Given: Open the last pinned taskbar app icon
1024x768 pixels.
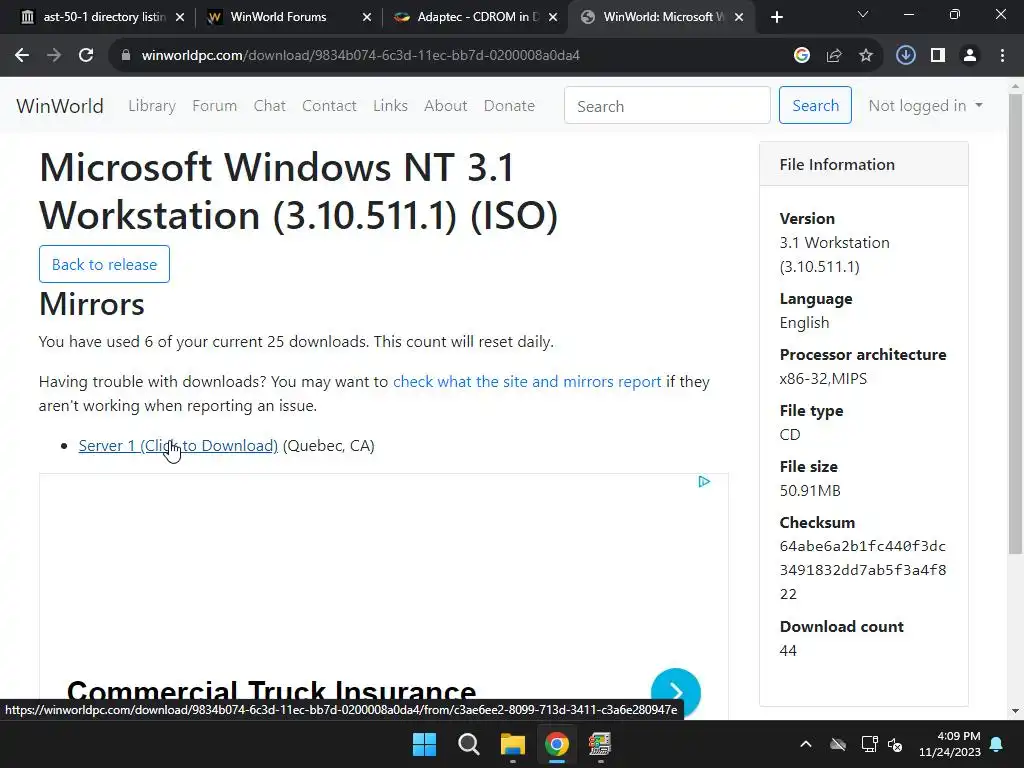Looking at the screenshot, I should pyautogui.click(x=600, y=744).
